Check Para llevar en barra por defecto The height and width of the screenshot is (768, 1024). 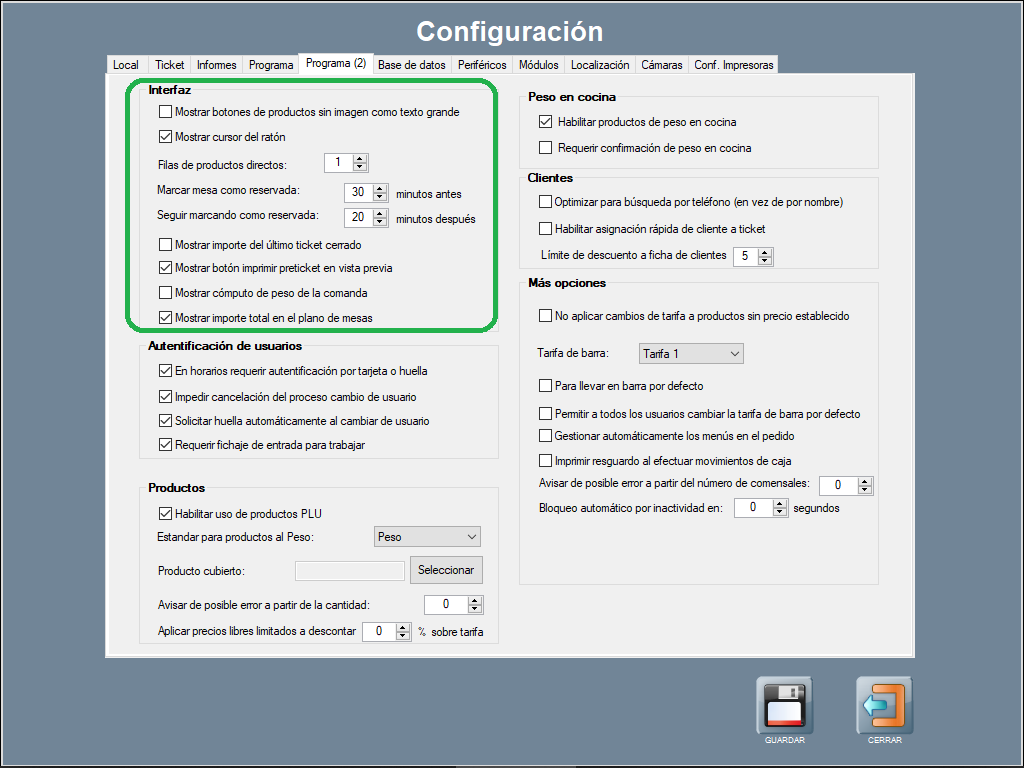click(x=546, y=385)
